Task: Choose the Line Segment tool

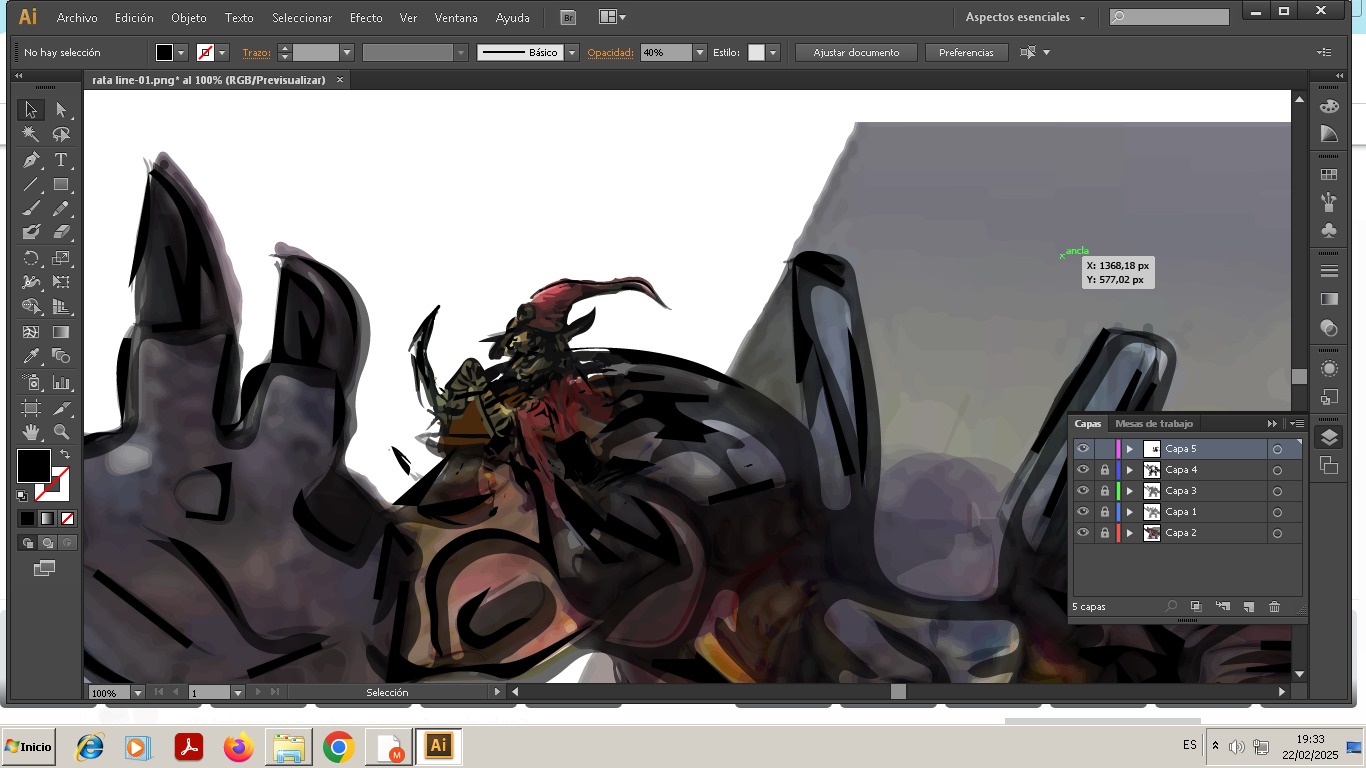Action: pos(31,185)
